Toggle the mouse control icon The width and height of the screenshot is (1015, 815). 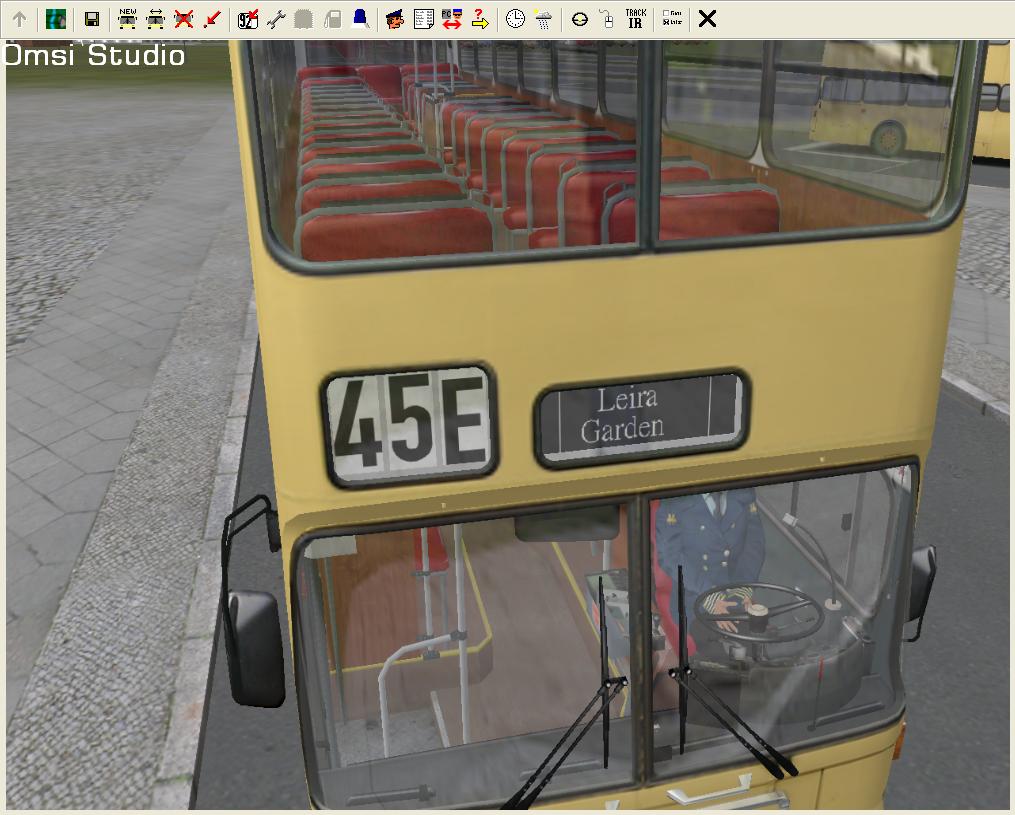click(606, 19)
